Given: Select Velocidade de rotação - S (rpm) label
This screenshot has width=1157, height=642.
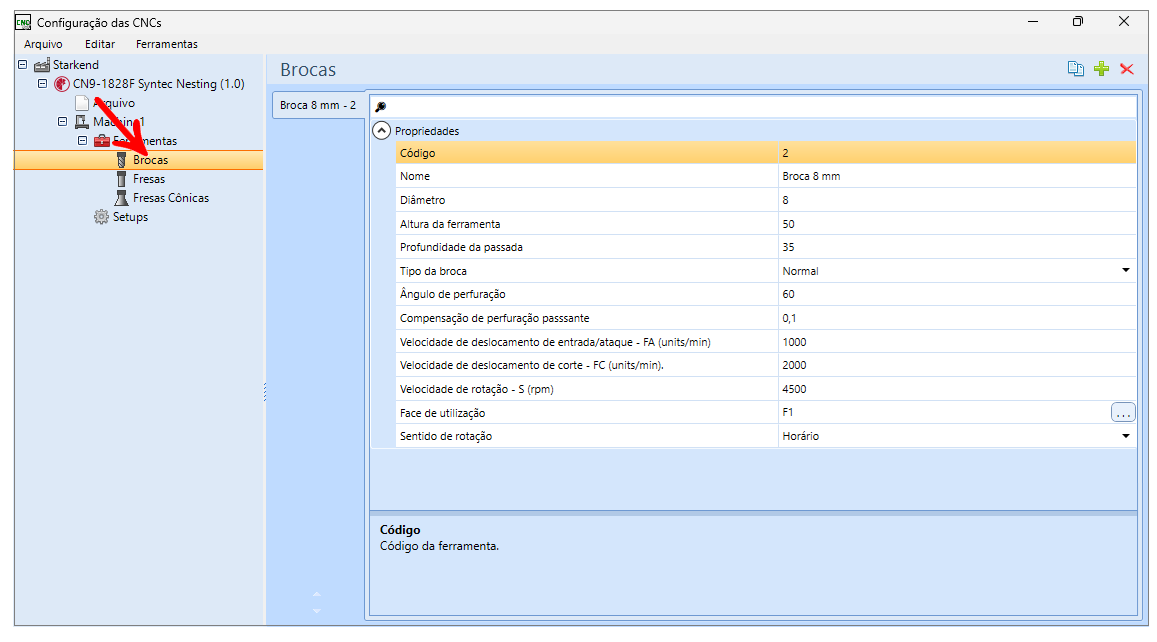Looking at the screenshot, I should [477, 389].
